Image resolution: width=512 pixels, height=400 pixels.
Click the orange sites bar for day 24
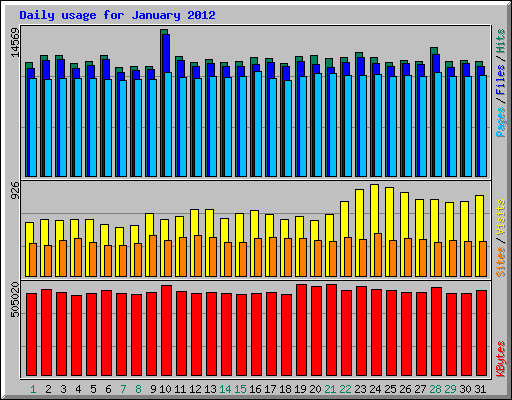click(378, 255)
